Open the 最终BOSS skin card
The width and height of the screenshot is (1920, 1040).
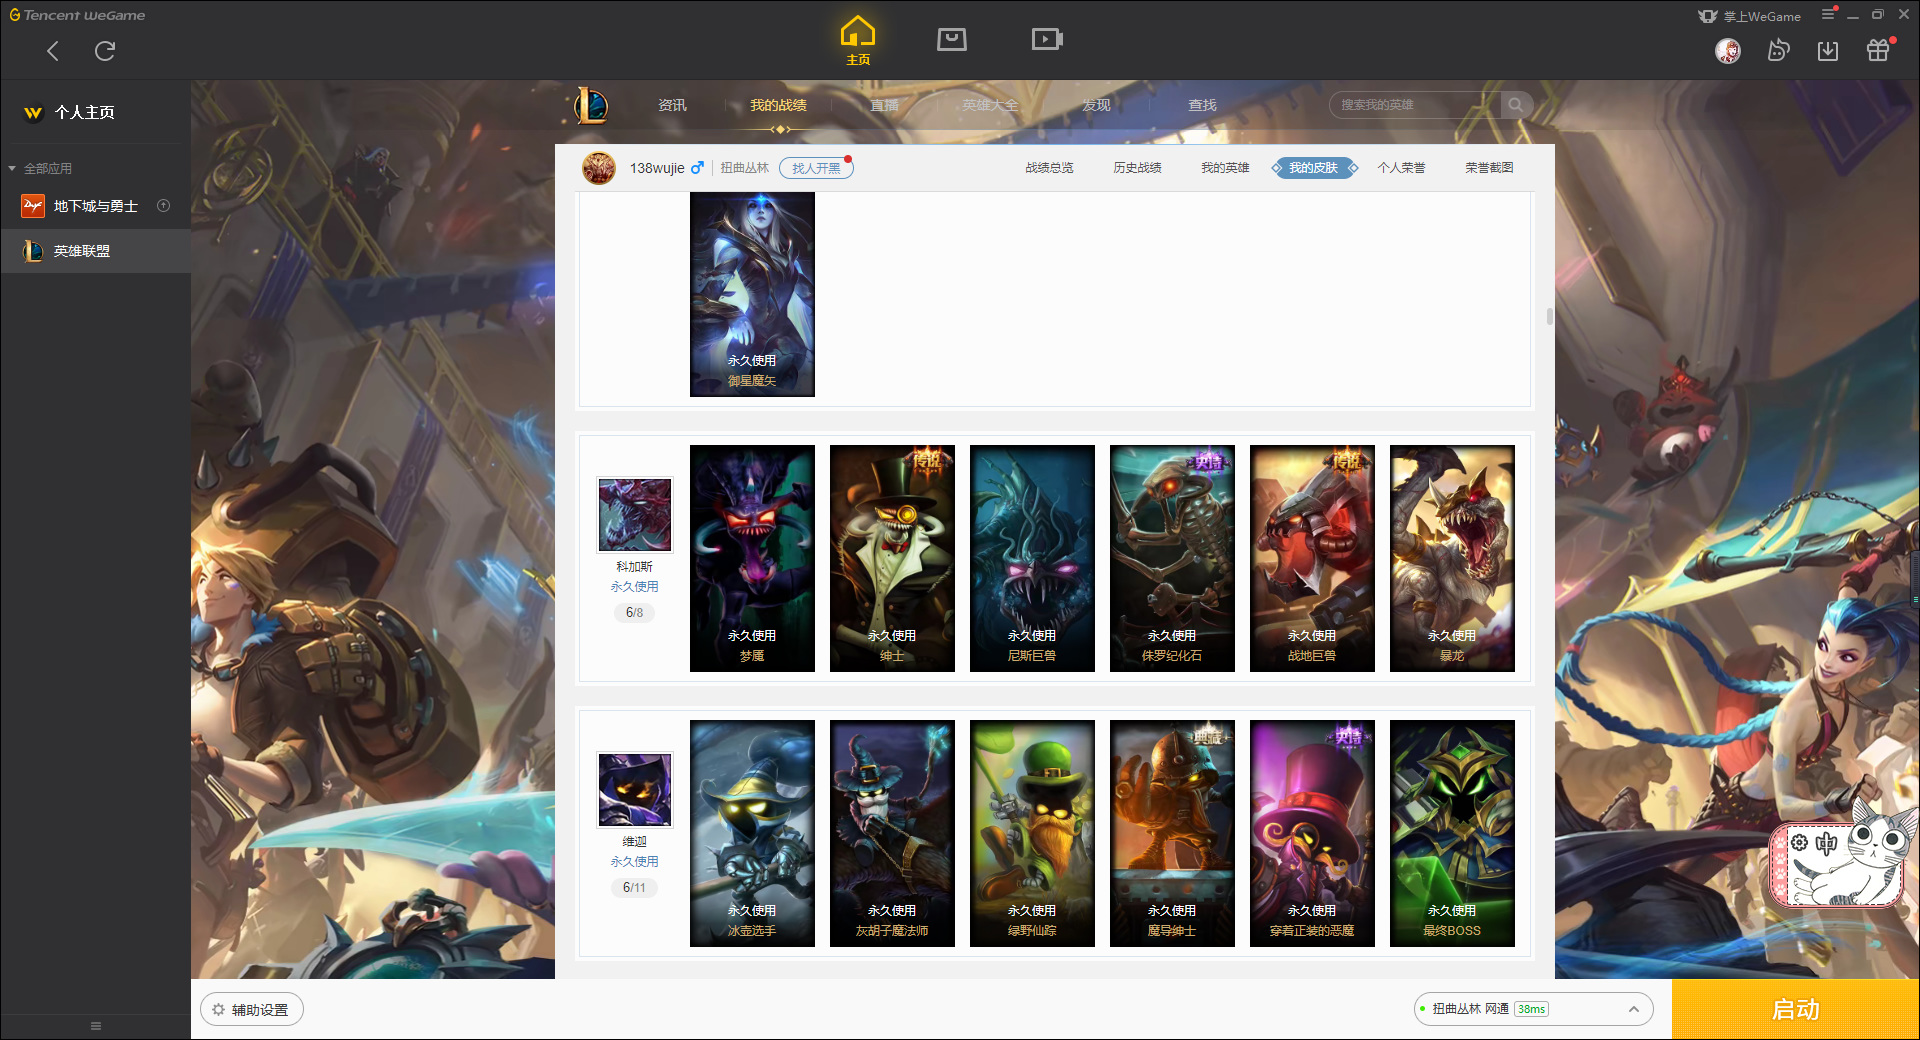(x=1452, y=833)
